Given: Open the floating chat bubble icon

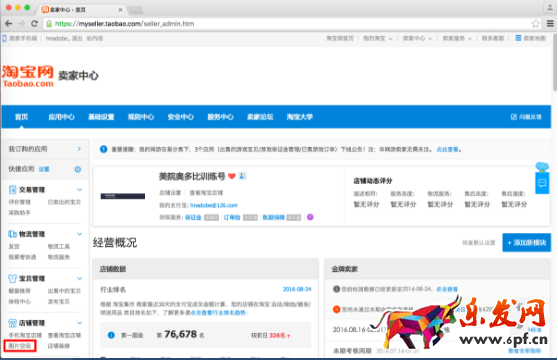Looking at the screenshot, I should (542, 183).
